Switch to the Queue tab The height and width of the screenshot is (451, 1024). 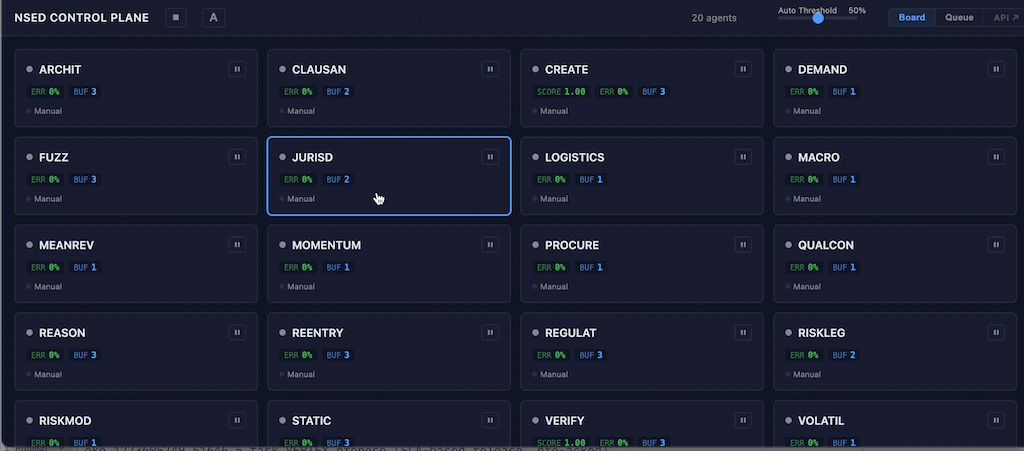click(x=959, y=17)
